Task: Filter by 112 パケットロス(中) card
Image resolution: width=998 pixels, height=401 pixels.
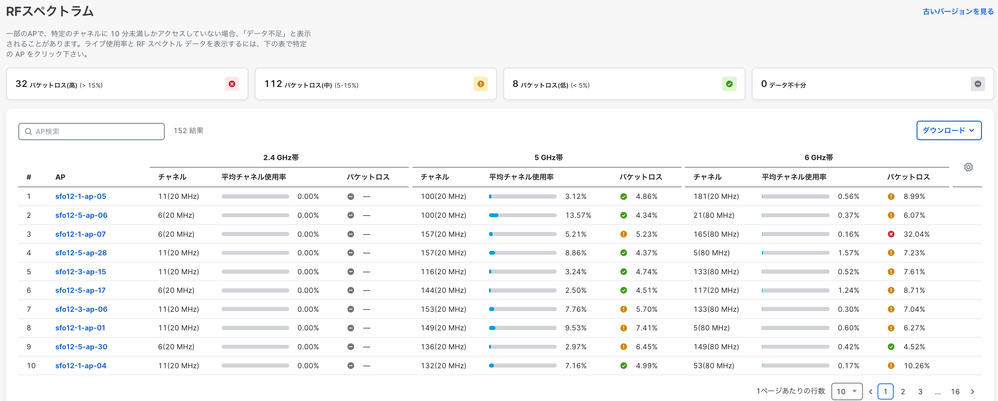Action: tap(374, 84)
